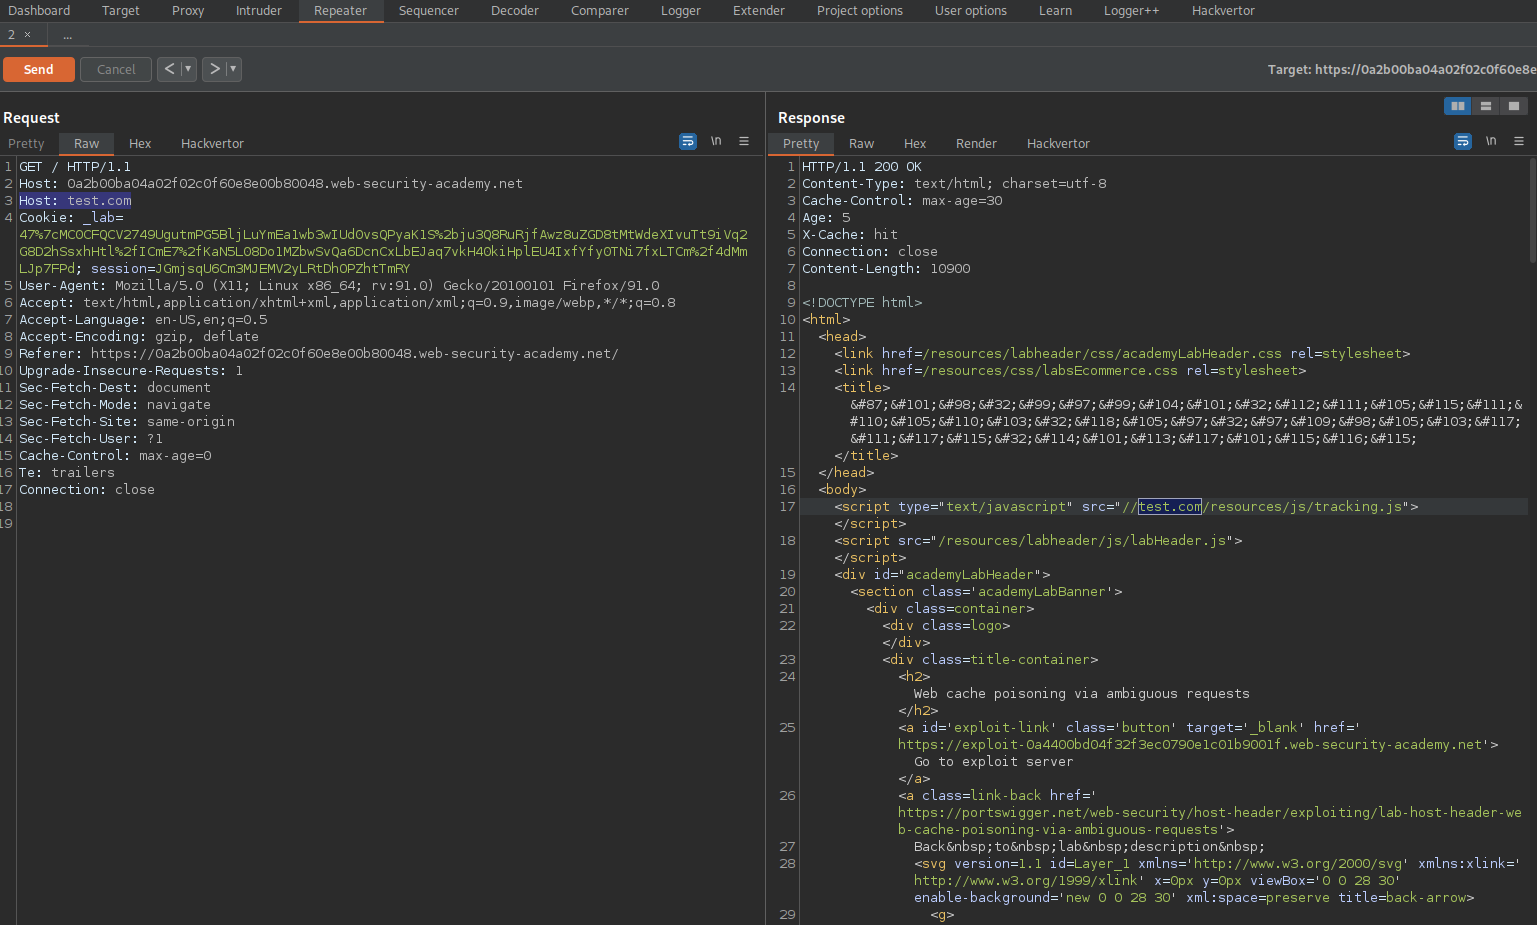Toggle response word wrap icon
1537x925 pixels.
[x=1463, y=142]
